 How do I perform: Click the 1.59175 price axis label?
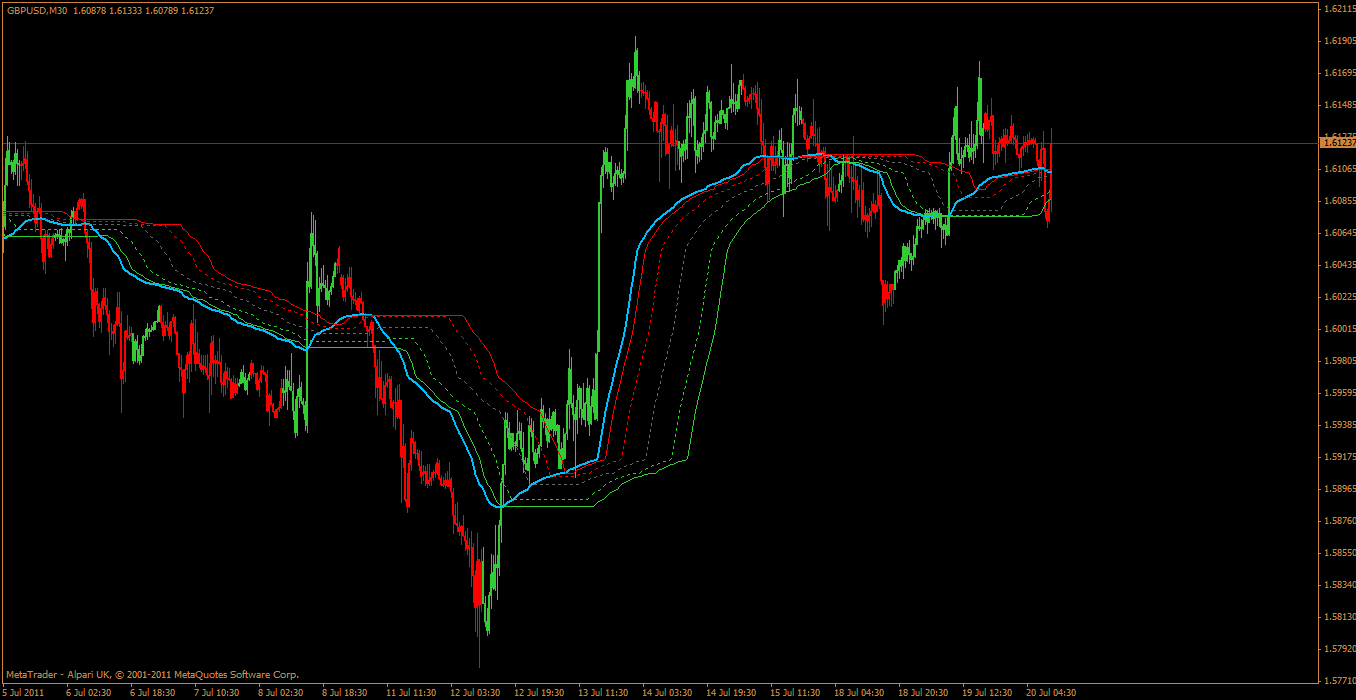coord(1338,457)
